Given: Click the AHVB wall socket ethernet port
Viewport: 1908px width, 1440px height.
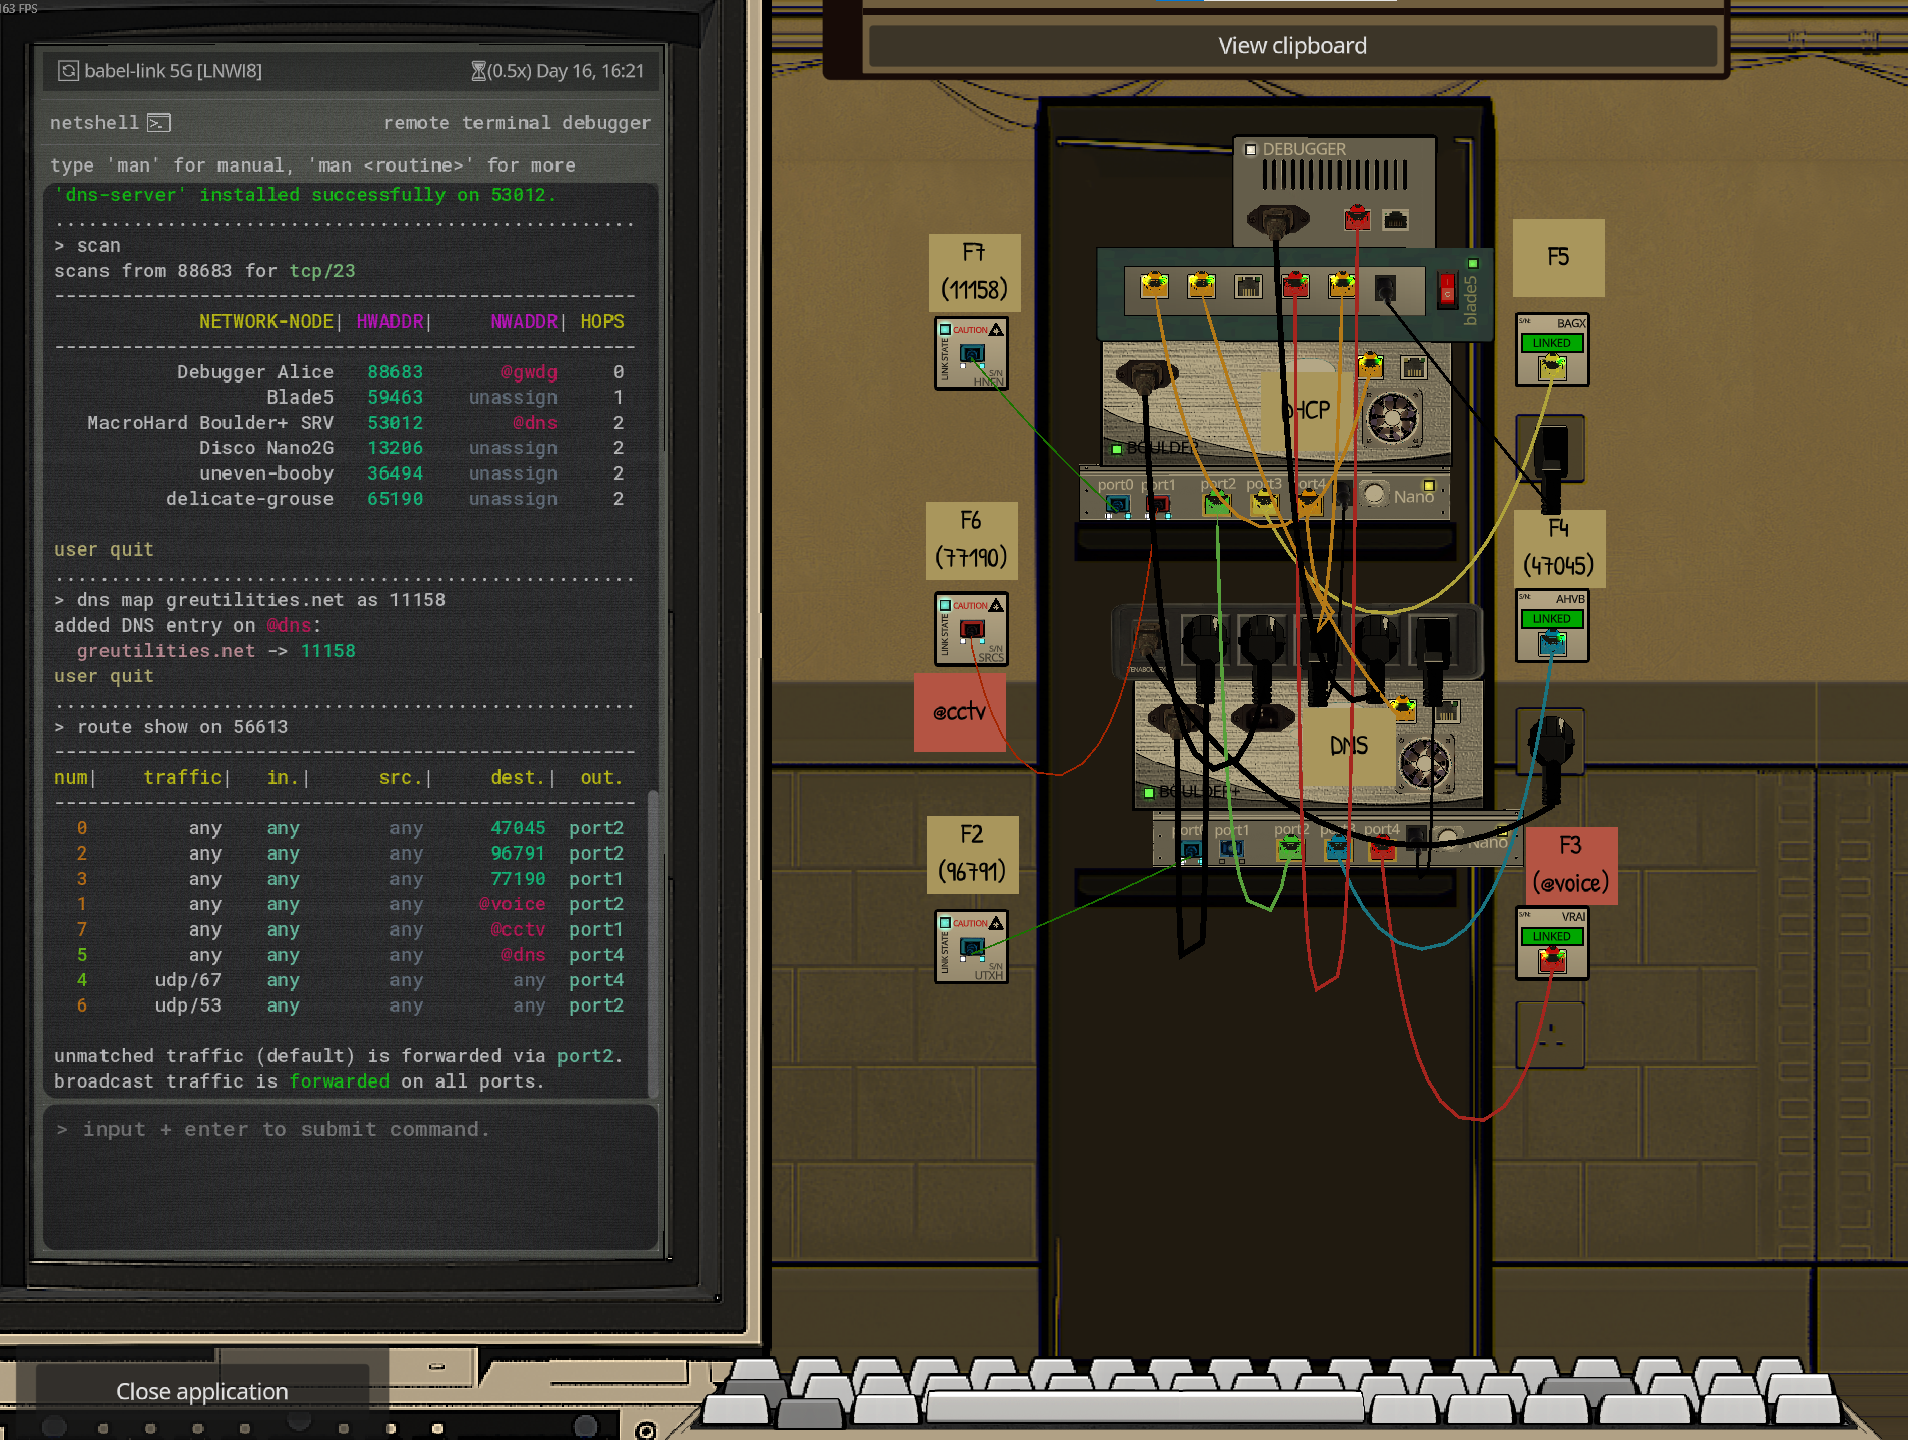Looking at the screenshot, I should [x=1552, y=643].
